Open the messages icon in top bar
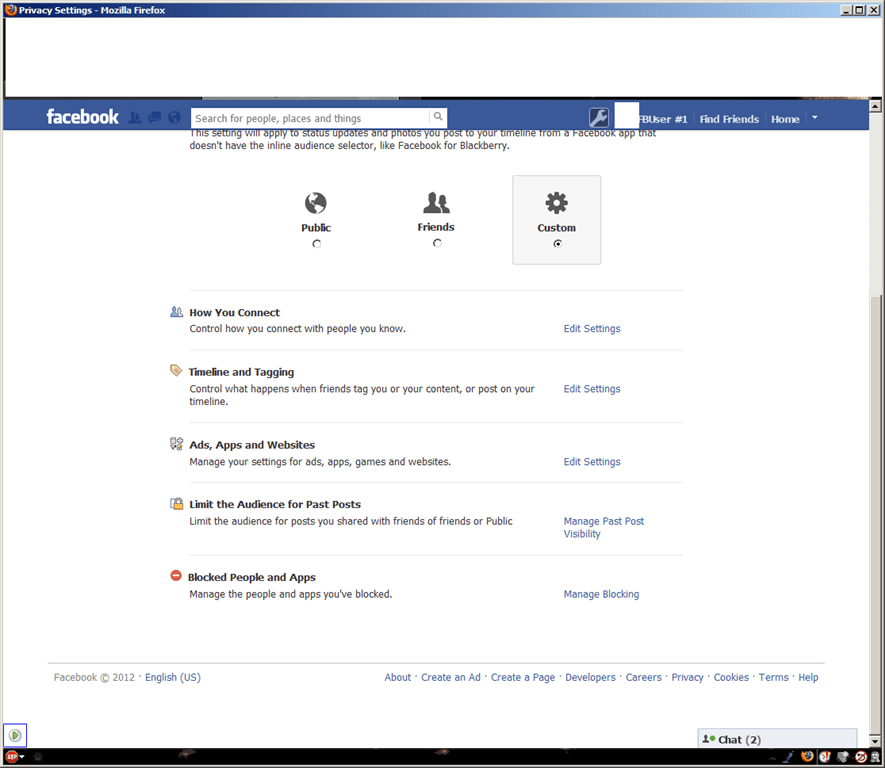 (154, 117)
